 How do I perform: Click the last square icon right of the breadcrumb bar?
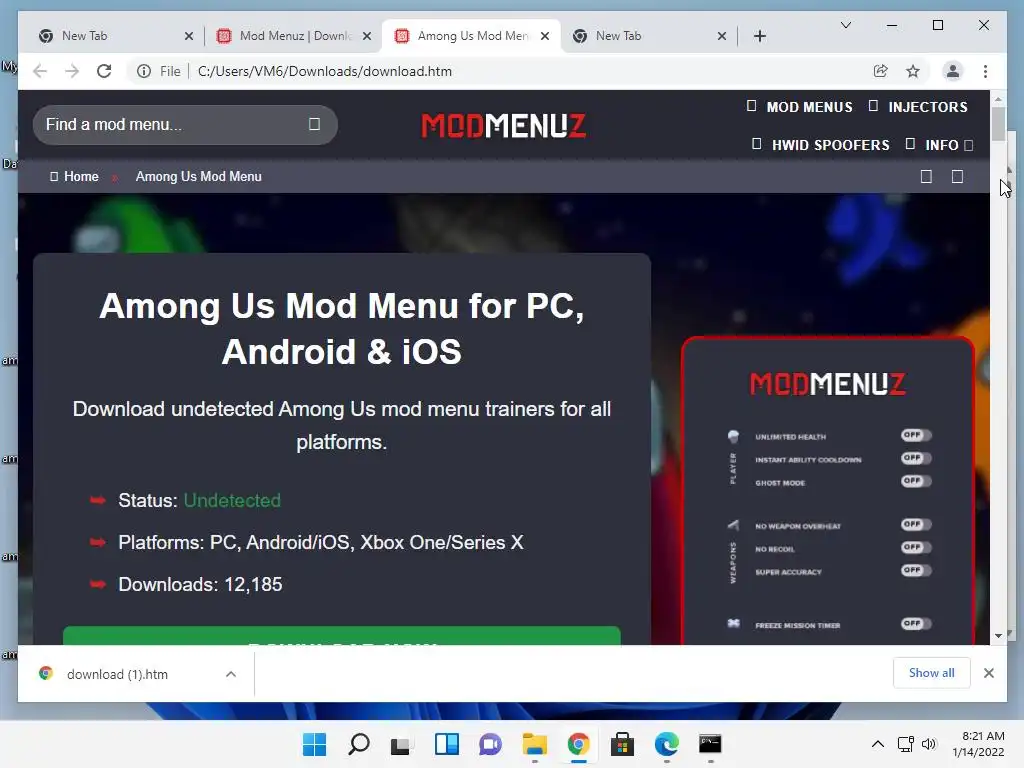[x=957, y=176]
